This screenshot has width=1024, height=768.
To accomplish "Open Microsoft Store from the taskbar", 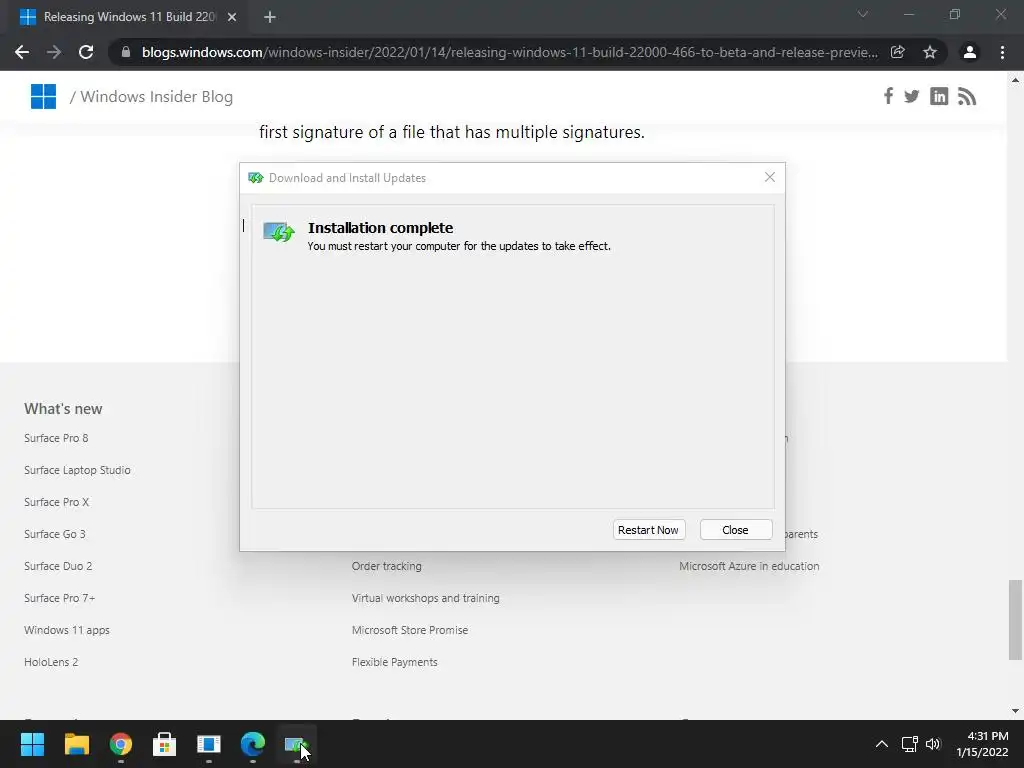I will (165, 744).
